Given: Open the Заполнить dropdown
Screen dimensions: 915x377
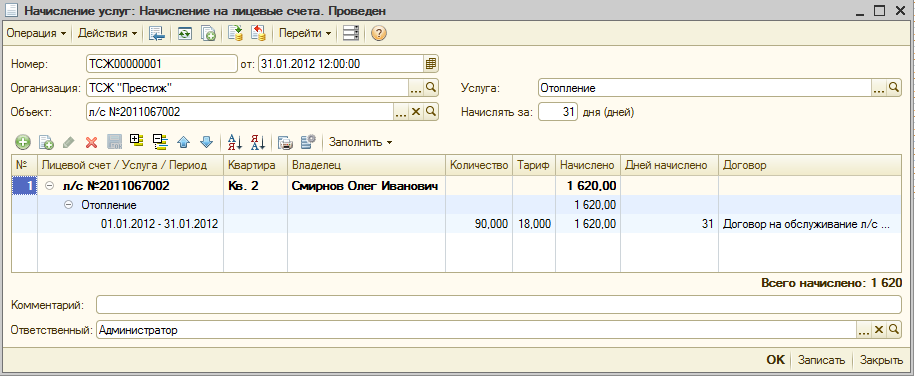Looking at the screenshot, I should pos(361,142).
